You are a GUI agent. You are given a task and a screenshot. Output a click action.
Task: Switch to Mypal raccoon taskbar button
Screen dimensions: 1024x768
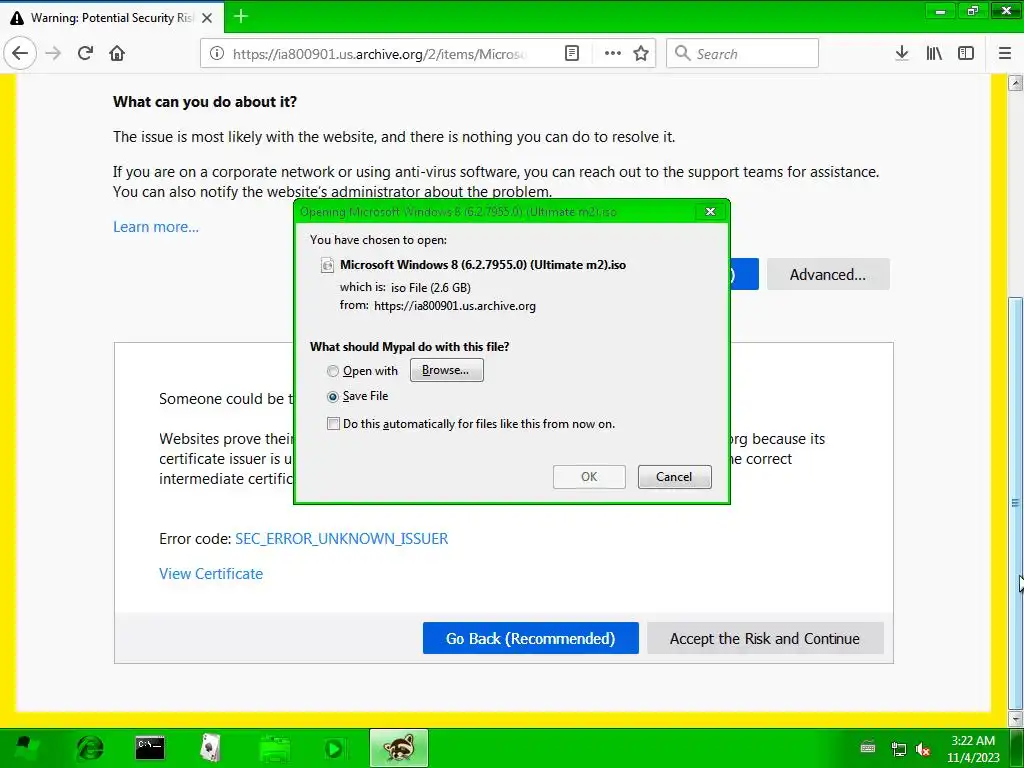399,748
